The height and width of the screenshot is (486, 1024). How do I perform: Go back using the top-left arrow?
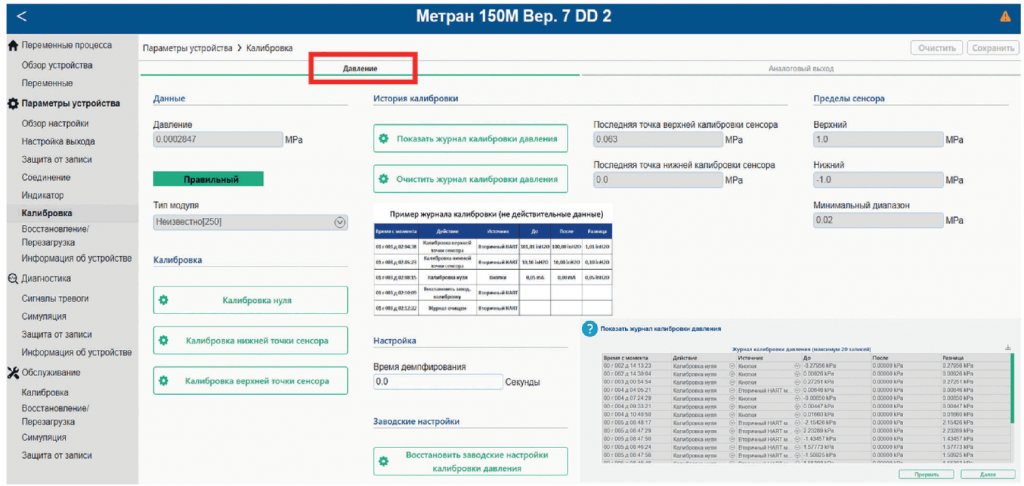point(22,16)
